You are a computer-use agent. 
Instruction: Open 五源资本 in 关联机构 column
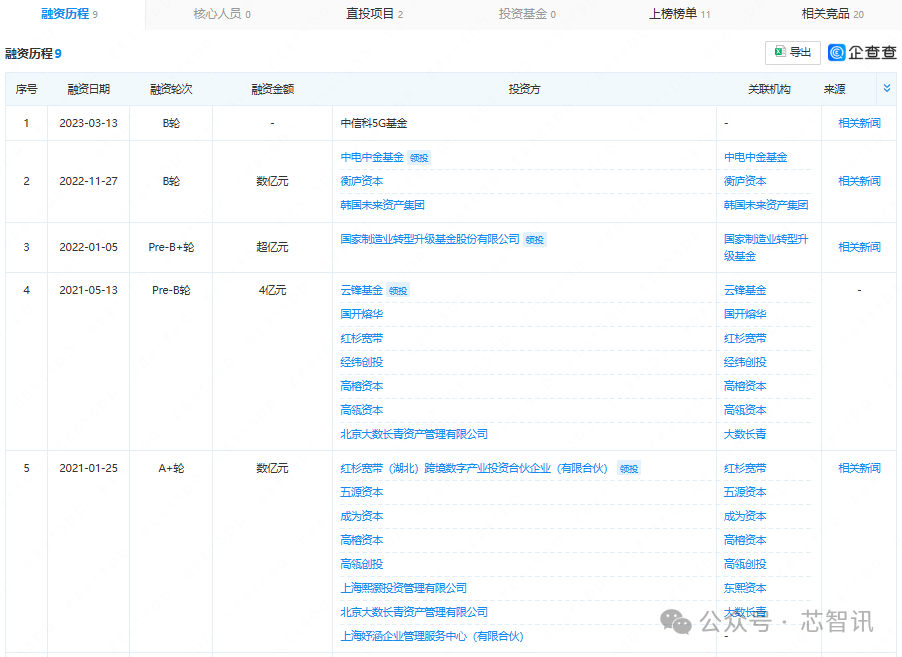point(745,492)
